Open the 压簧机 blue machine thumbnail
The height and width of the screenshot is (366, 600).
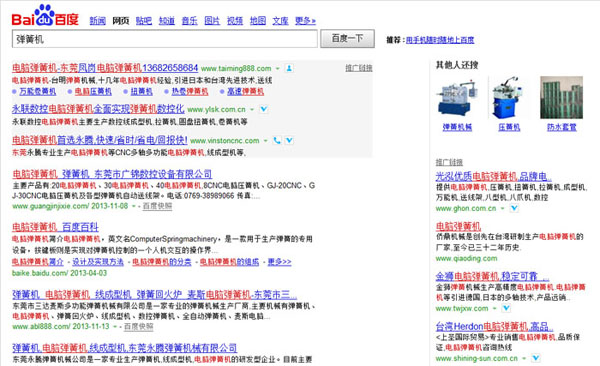tap(509, 98)
